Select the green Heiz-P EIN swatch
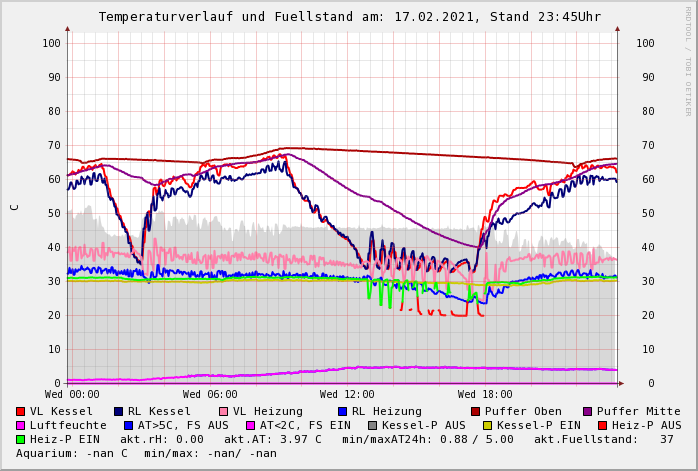 [x=21, y=439]
